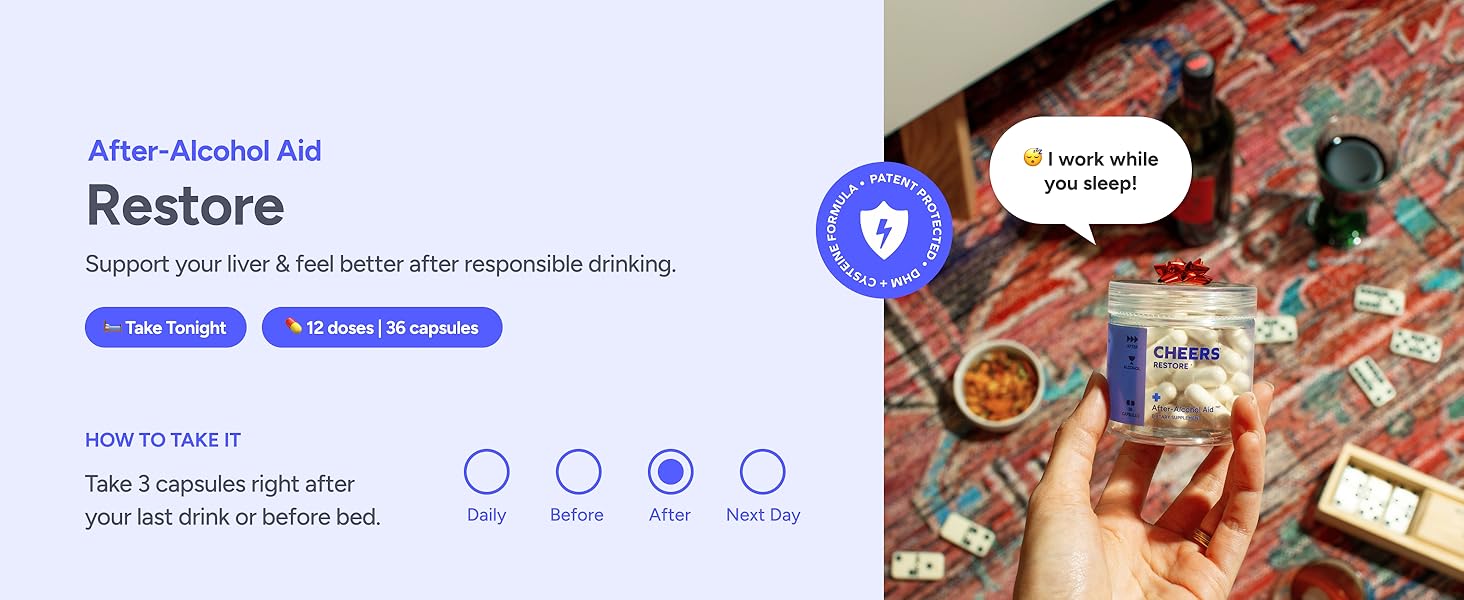Click the CHEERS logo on the jar
Viewport: 1464px width, 600px height.
(1186, 353)
